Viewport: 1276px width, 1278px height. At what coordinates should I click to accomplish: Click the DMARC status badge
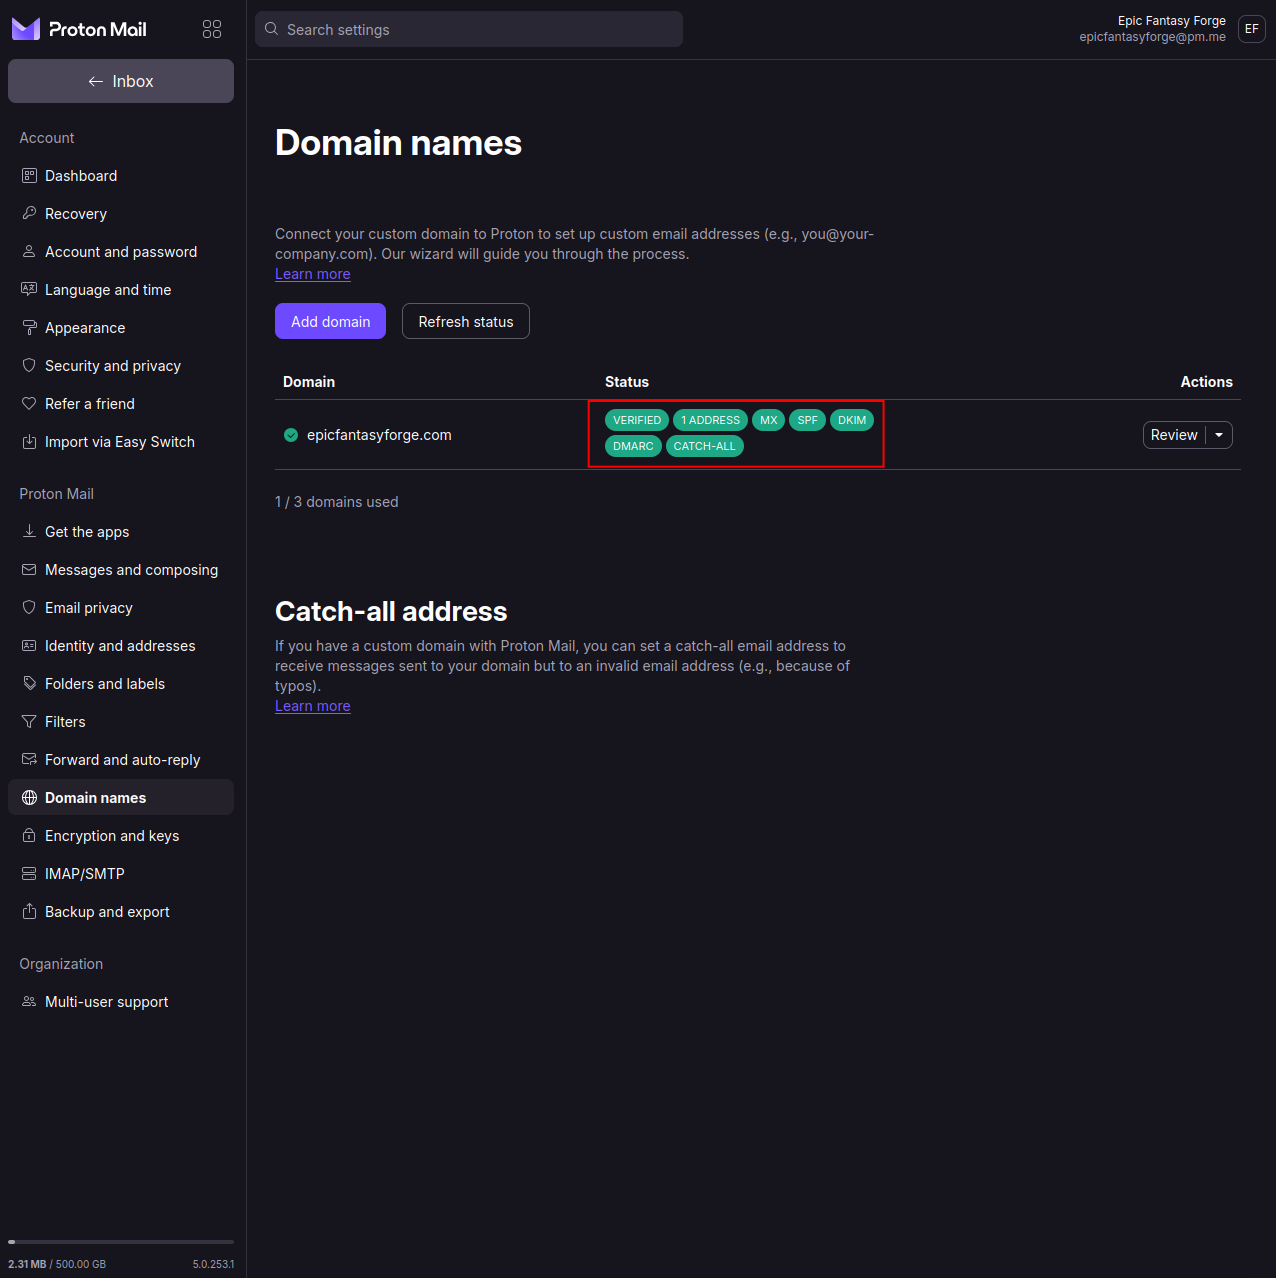coord(633,446)
